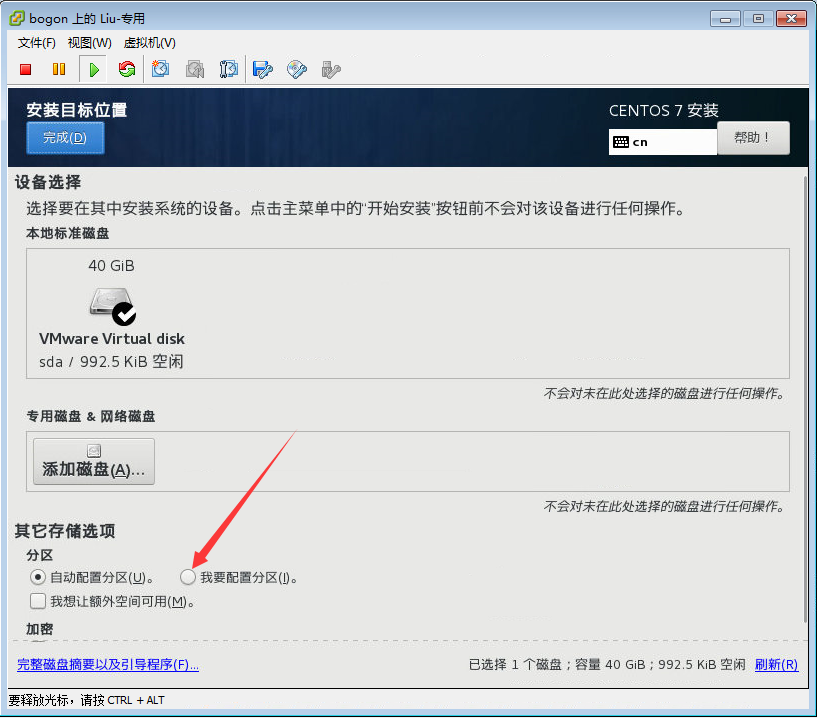
Task: Open the 文件(F) menu
Action: [36, 43]
